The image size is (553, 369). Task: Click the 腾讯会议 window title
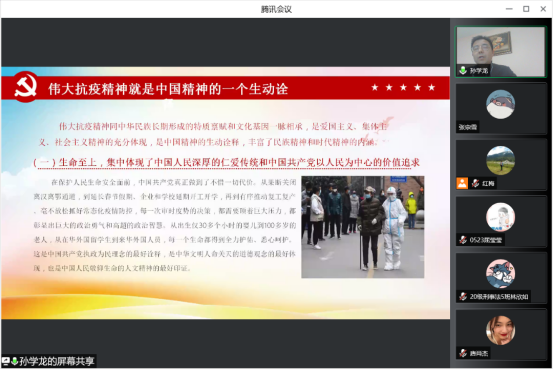pos(276,9)
